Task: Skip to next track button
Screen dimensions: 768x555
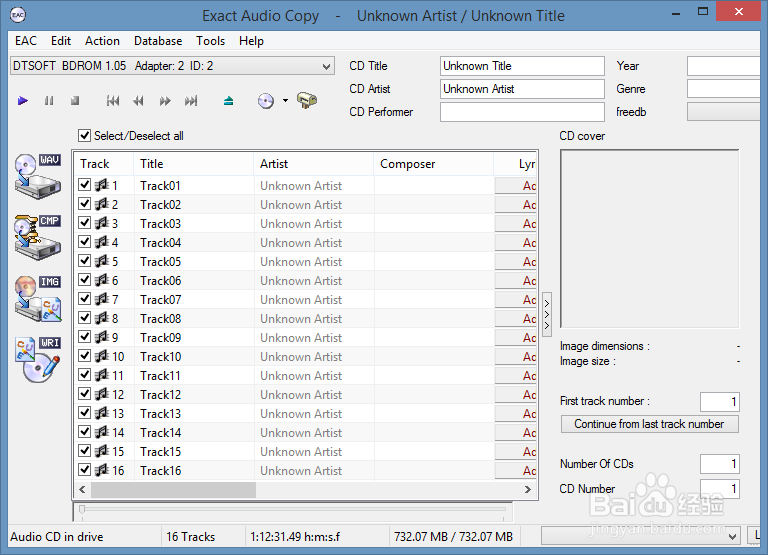Action: (191, 101)
